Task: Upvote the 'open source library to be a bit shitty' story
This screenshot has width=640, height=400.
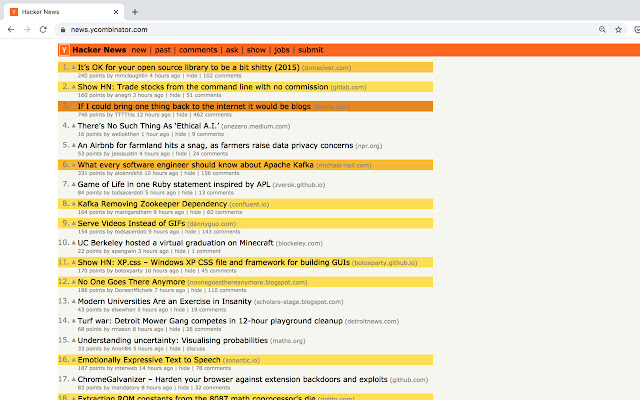Action: click(x=74, y=67)
